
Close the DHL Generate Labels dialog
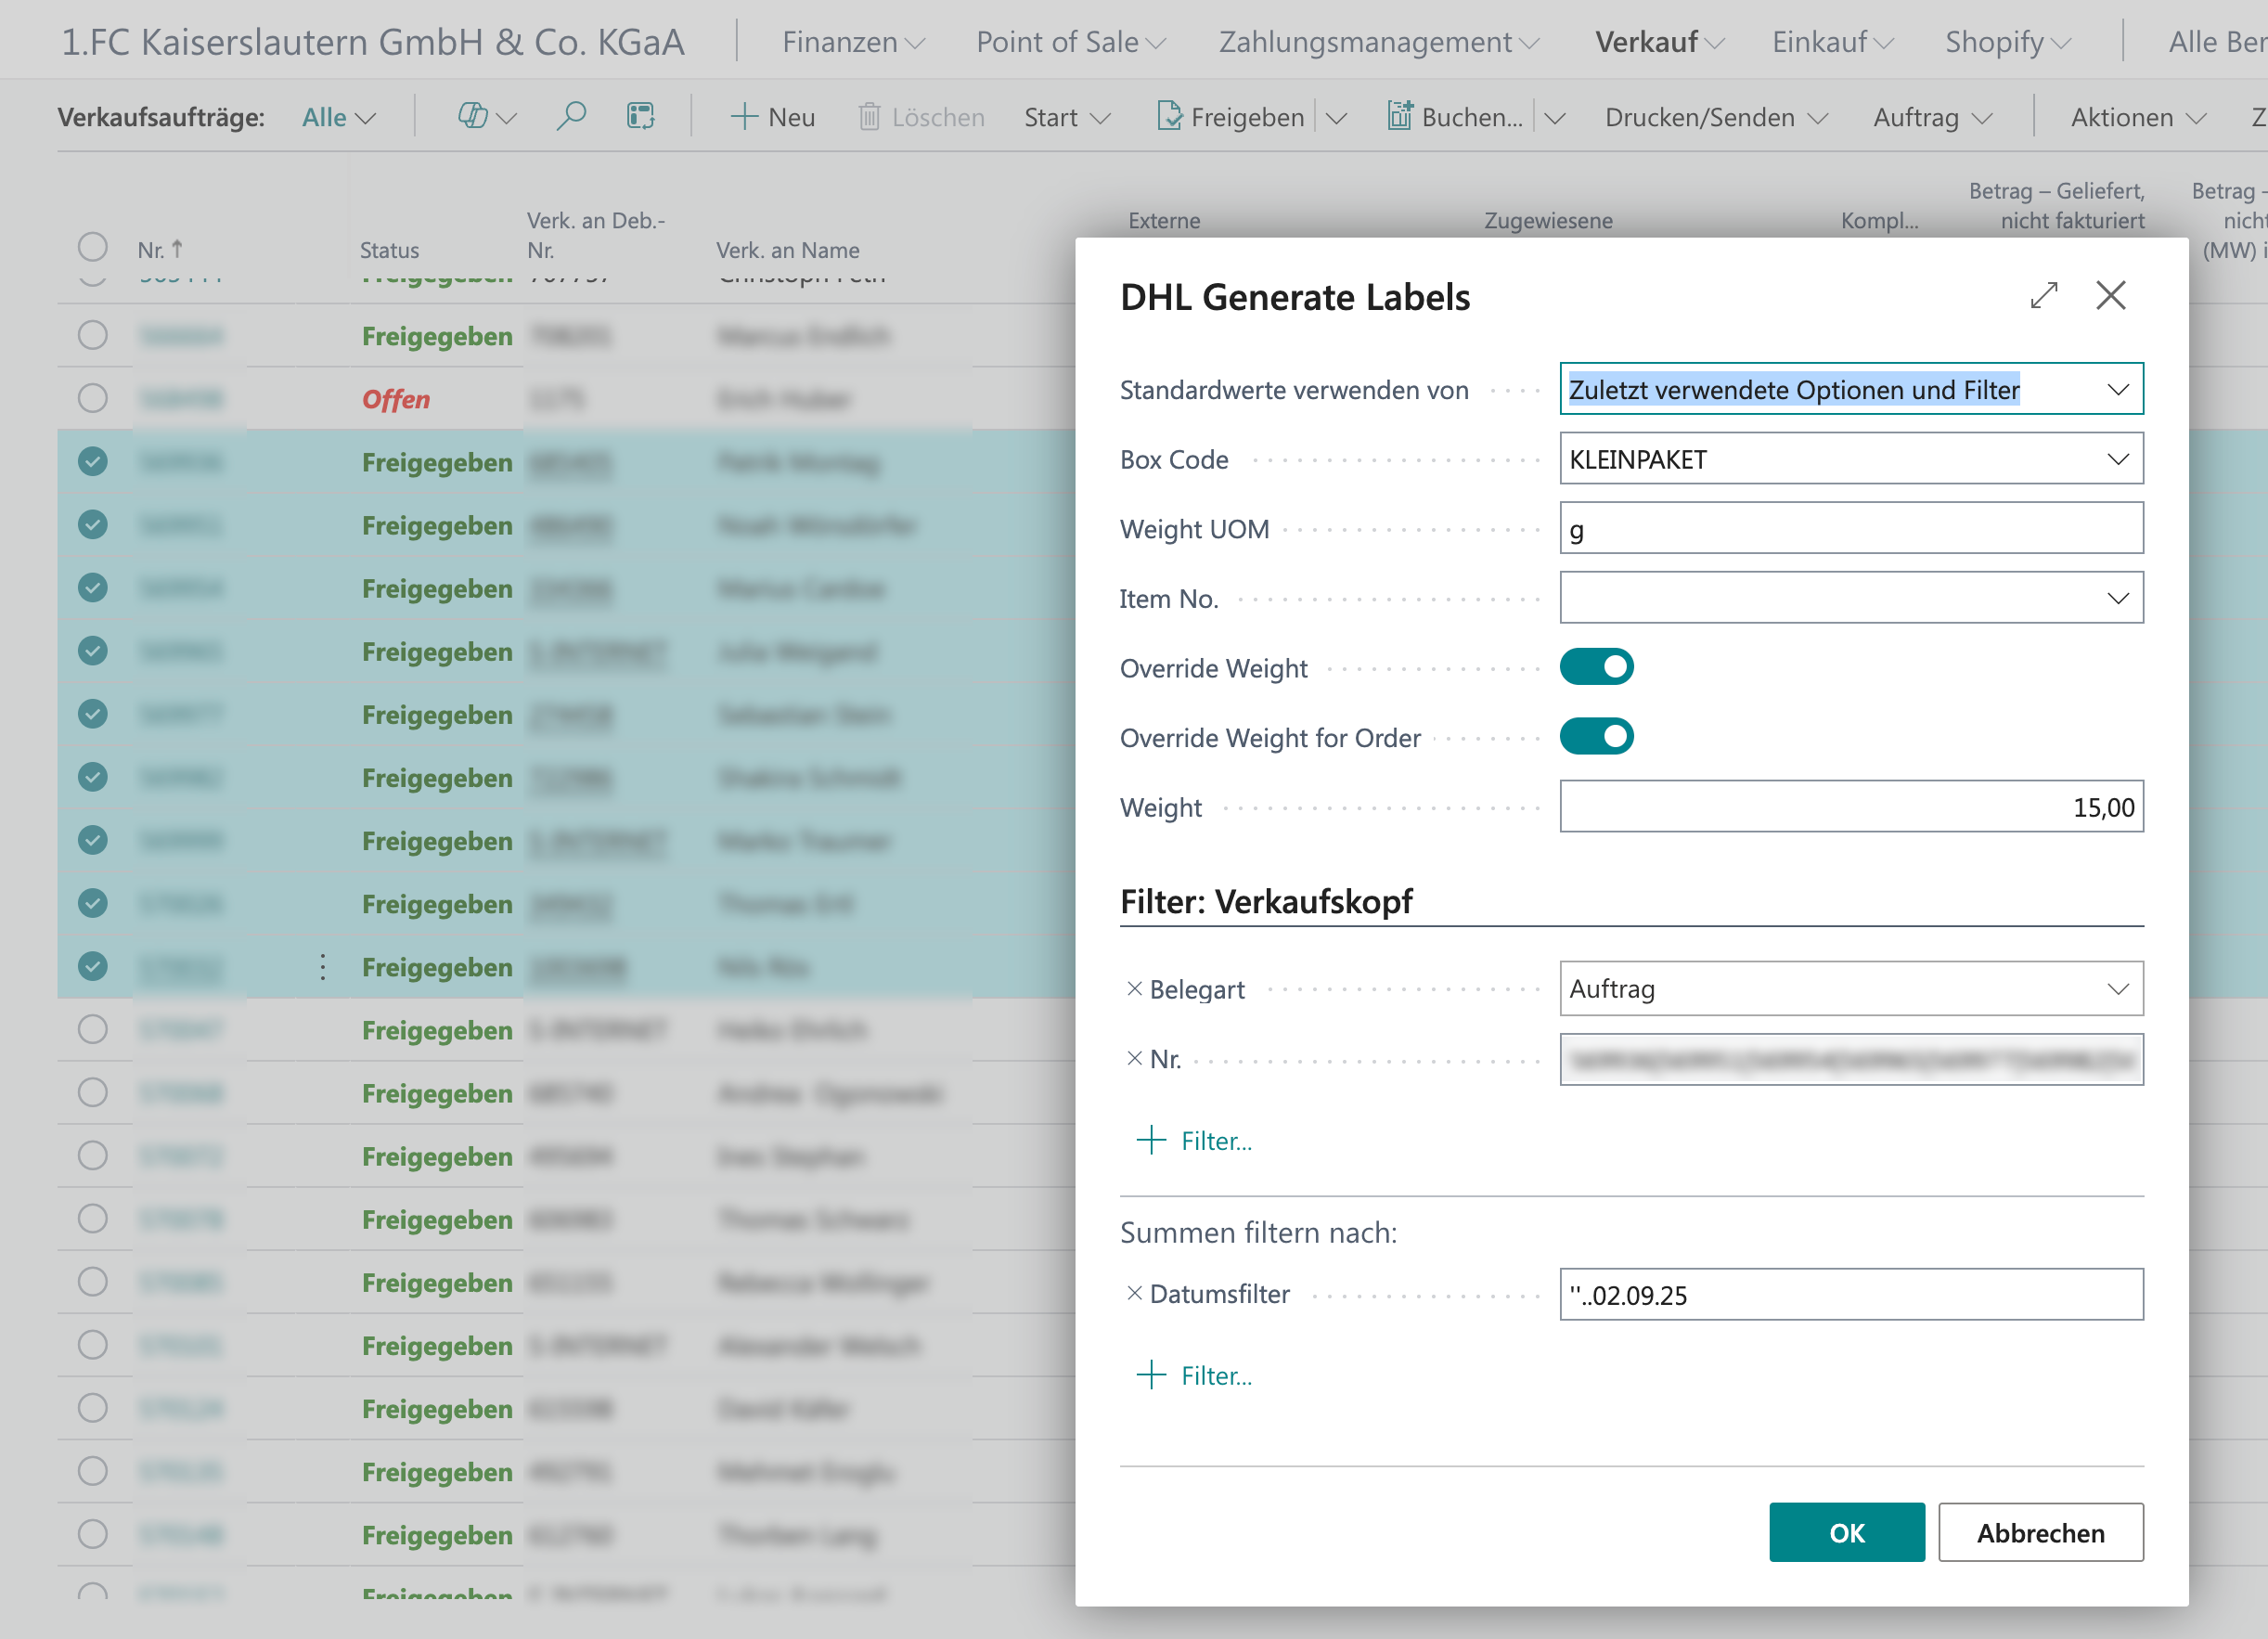pyautogui.click(x=2110, y=296)
